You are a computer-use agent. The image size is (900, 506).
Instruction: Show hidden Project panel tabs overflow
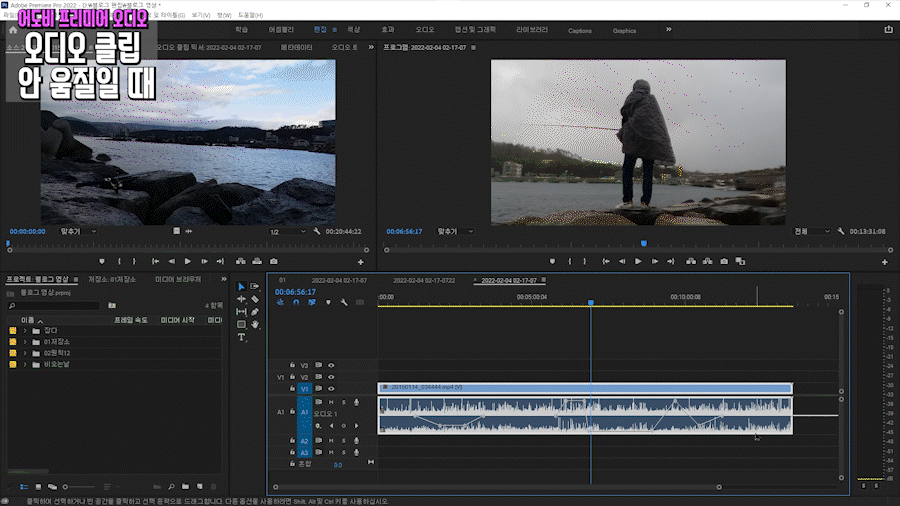tap(224, 279)
